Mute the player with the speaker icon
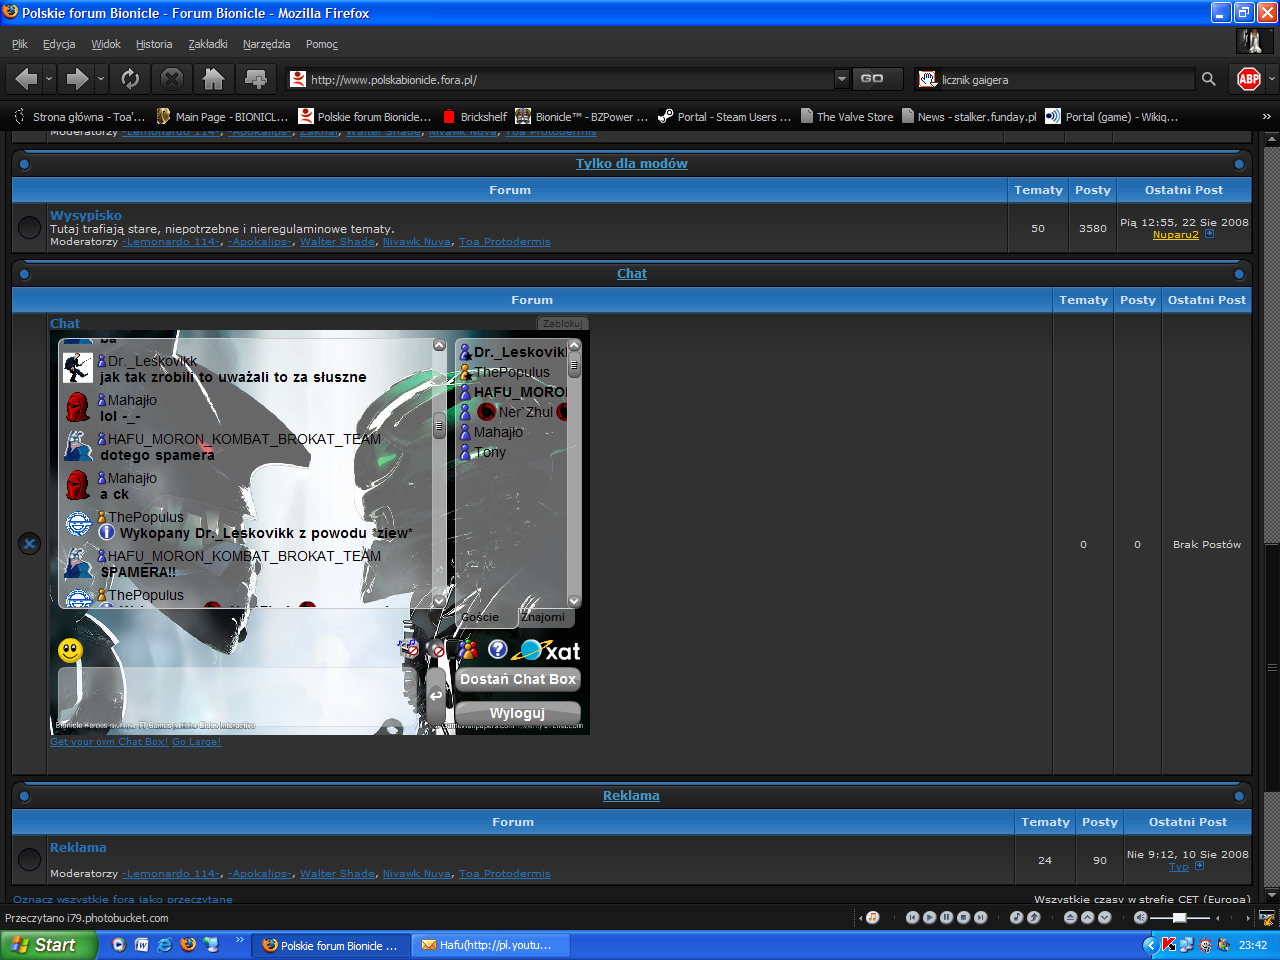This screenshot has width=1280, height=960. tap(1140, 917)
